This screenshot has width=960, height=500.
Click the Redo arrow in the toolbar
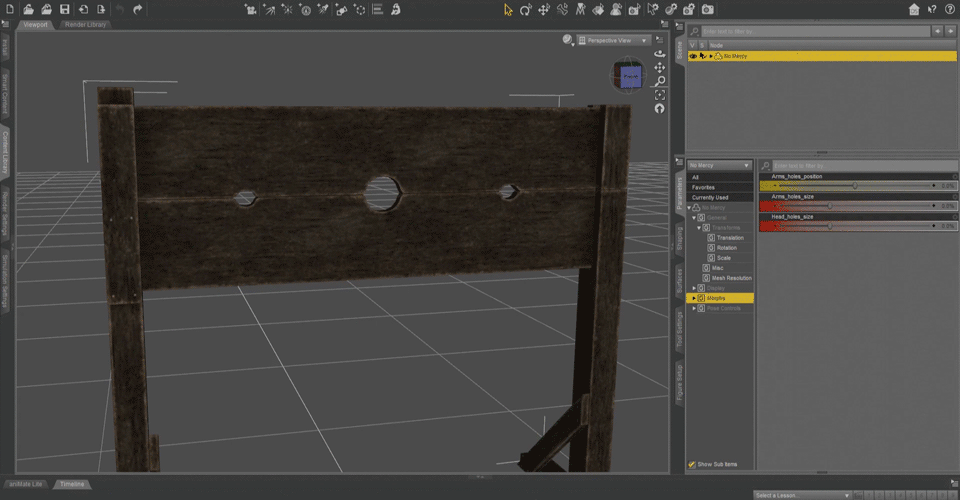138,9
